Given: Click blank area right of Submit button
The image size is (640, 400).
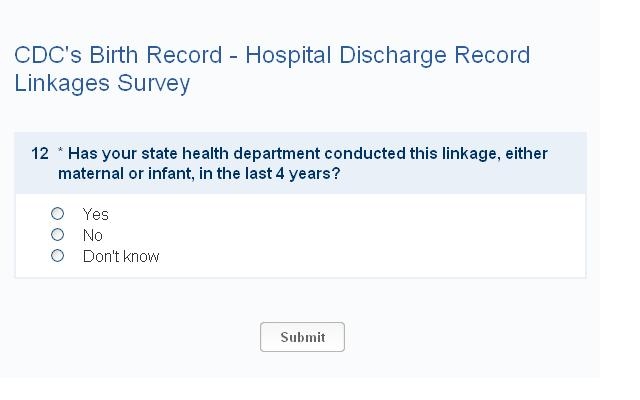Looking at the screenshot, I should (x=460, y=337).
